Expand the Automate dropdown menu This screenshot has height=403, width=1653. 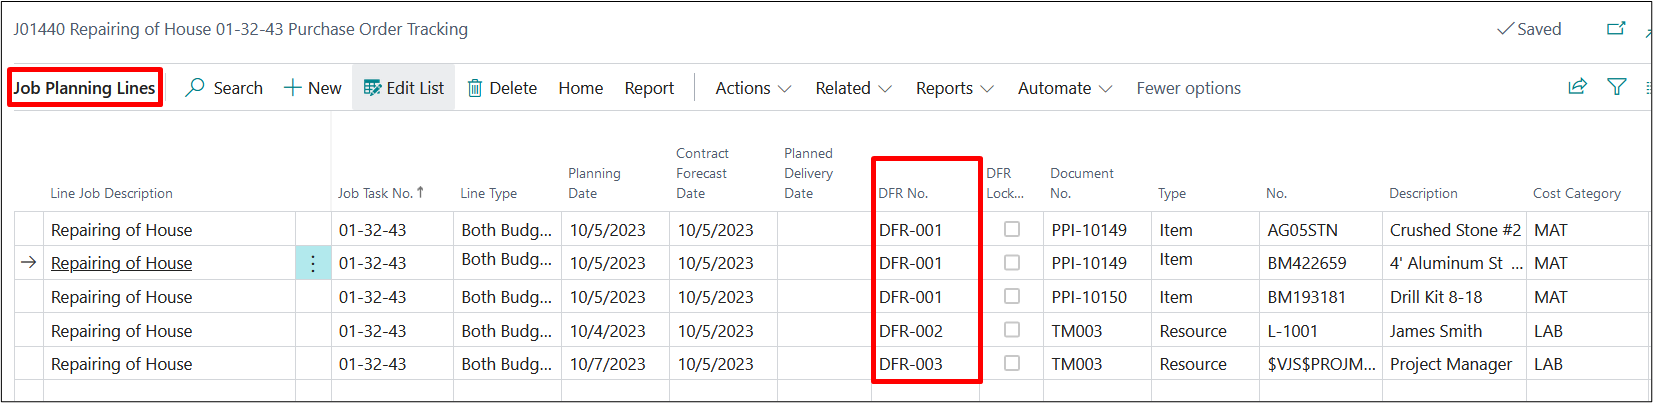click(1064, 88)
